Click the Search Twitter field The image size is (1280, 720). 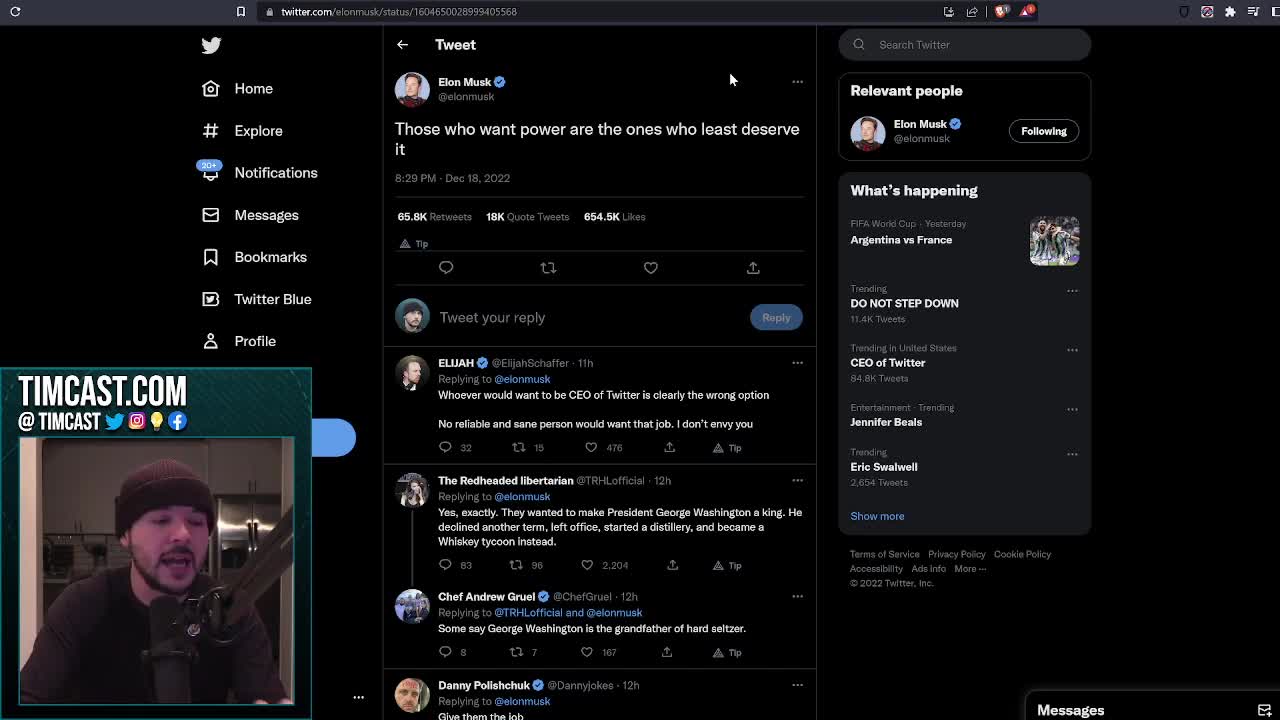coord(965,44)
